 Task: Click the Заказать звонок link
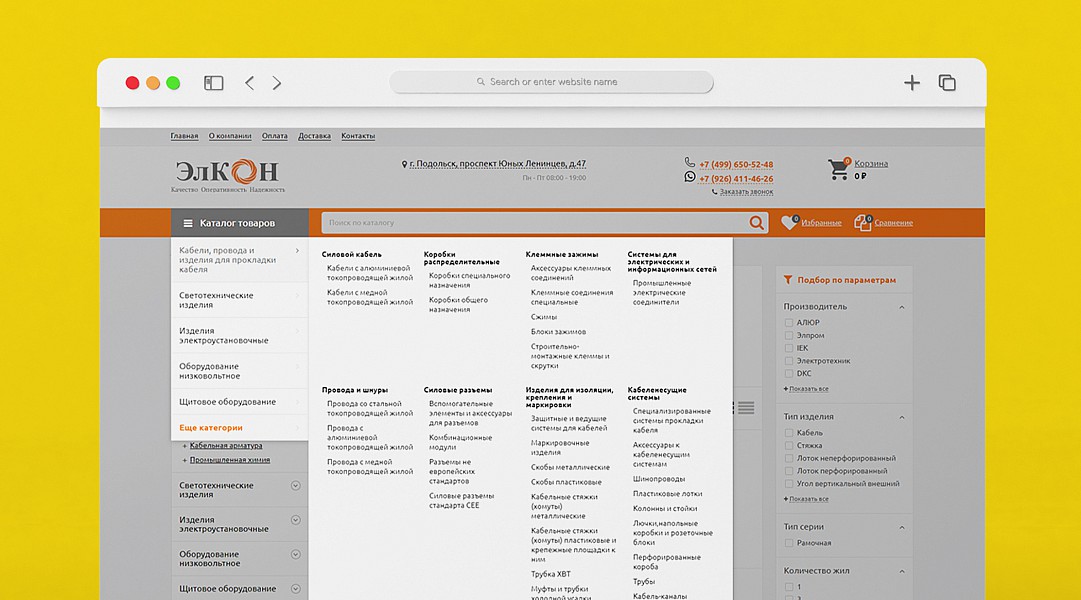point(745,192)
